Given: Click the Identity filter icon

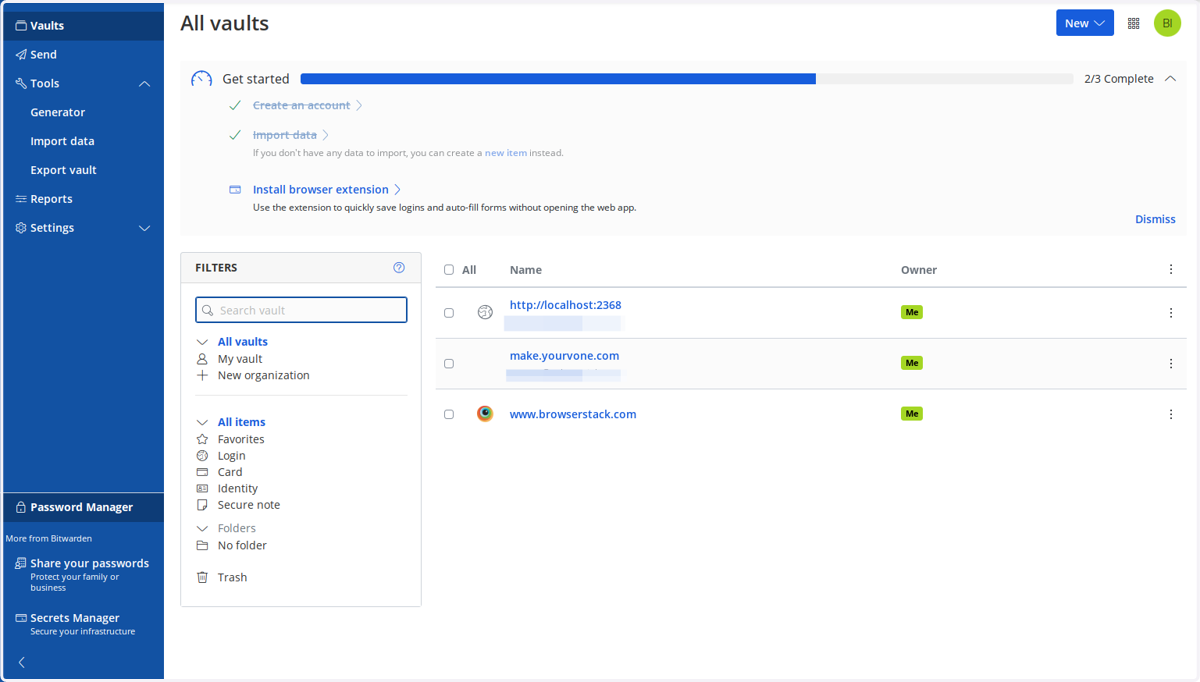Looking at the screenshot, I should pos(202,488).
